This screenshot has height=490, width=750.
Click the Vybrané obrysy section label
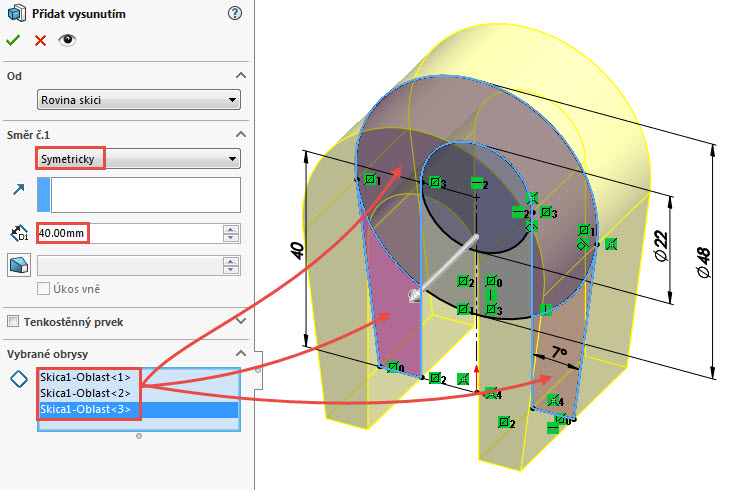point(47,354)
